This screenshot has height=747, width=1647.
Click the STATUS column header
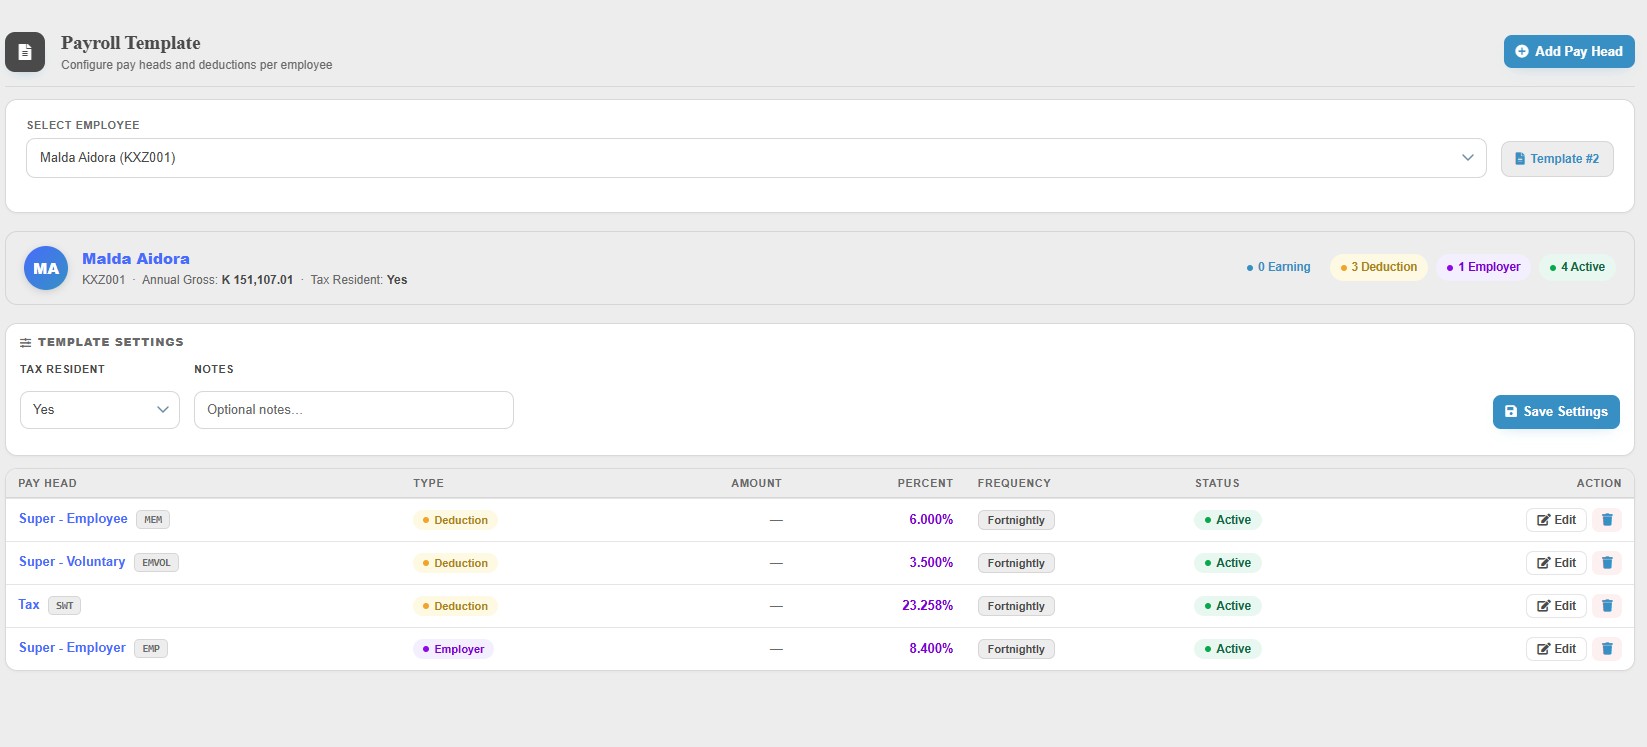pos(1217,483)
